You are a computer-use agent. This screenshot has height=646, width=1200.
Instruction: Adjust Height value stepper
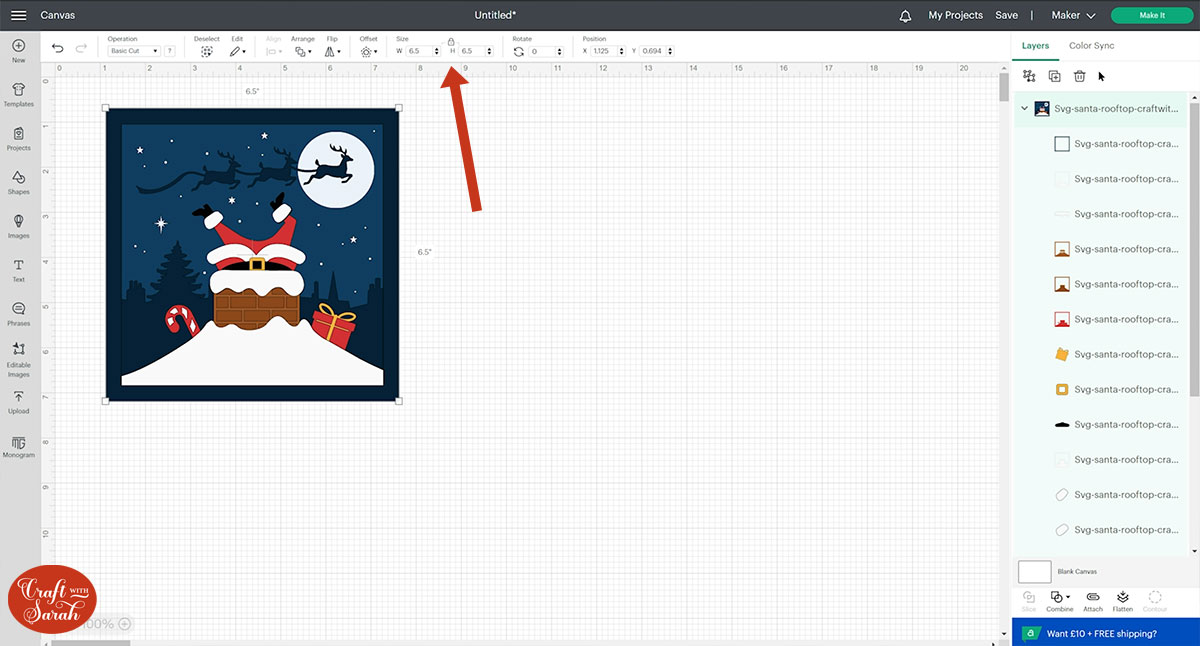tap(489, 51)
